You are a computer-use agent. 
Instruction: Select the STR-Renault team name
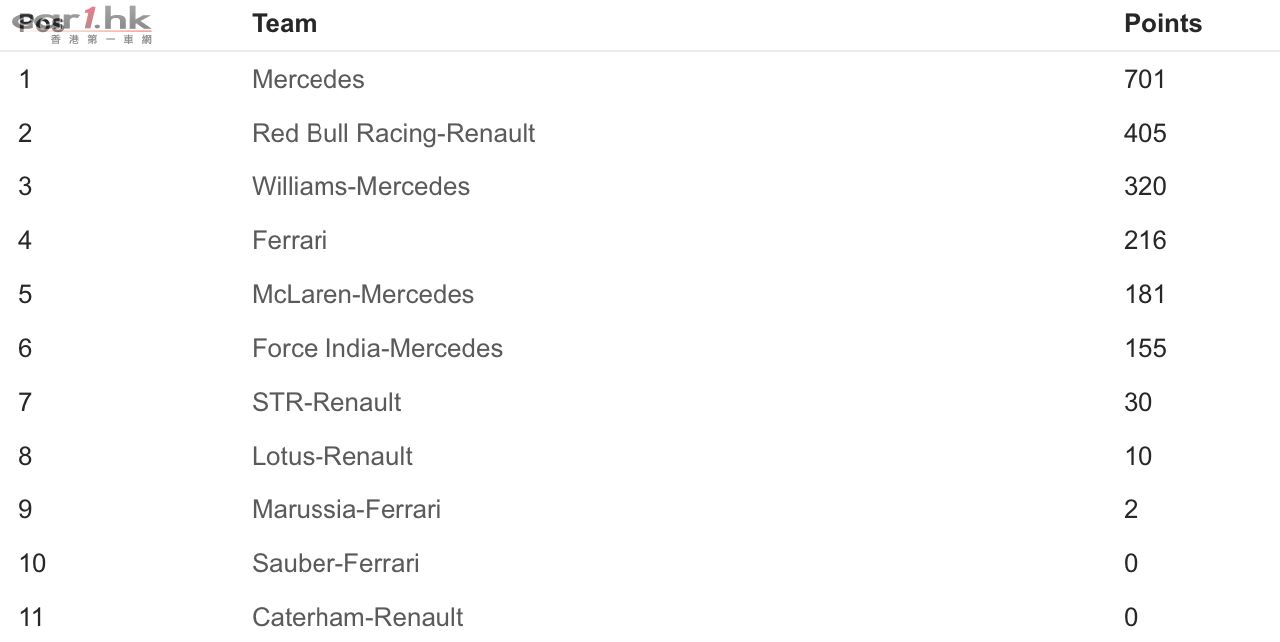click(327, 403)
